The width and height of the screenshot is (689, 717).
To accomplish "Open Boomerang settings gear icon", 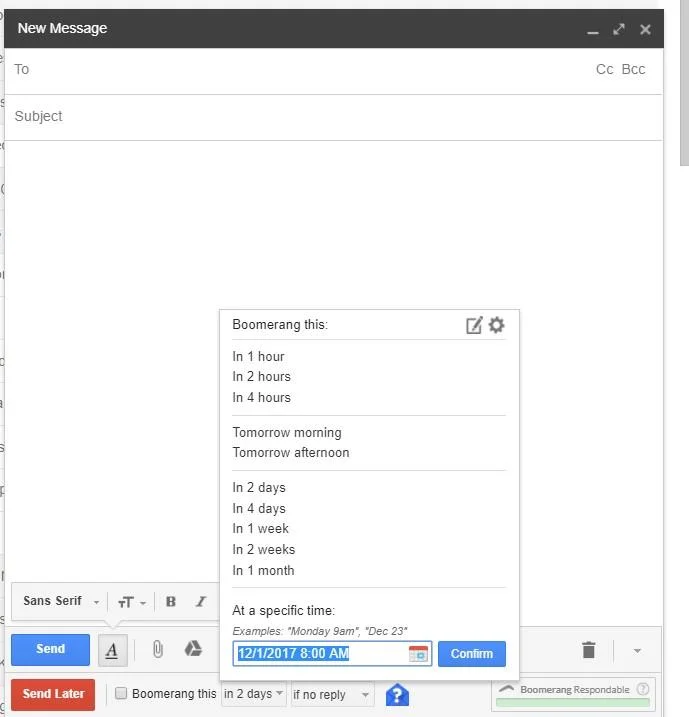I will [x=496, y=325].
